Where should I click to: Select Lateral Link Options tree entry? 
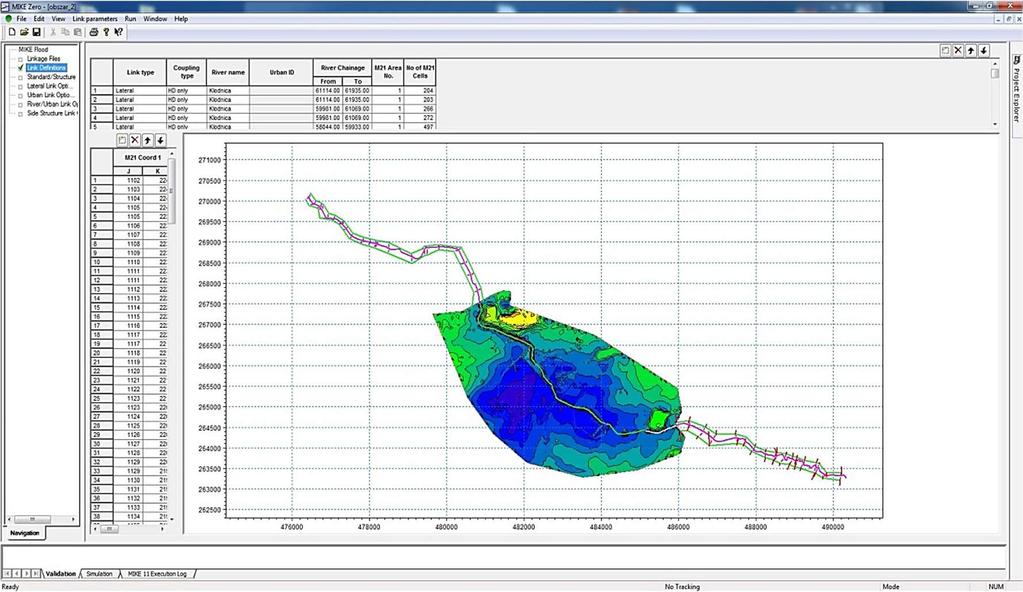[50, 86]
